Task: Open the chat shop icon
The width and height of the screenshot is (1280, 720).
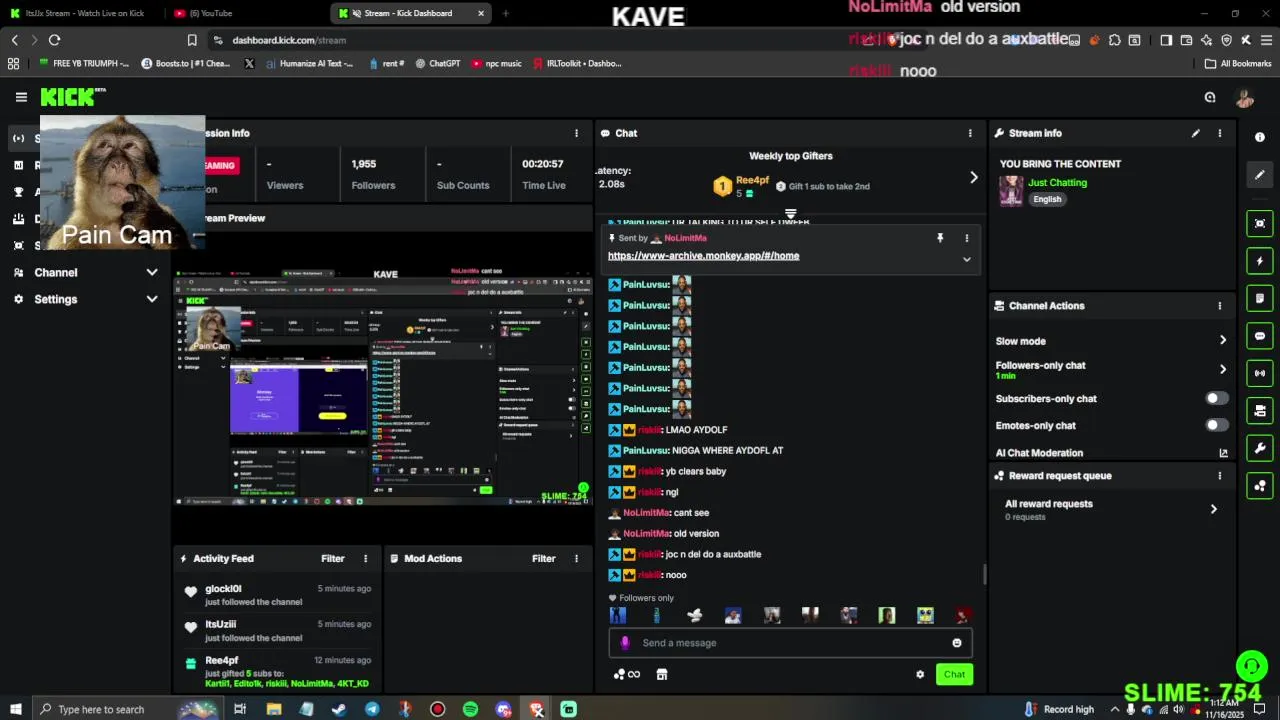Action: (661, 674)
